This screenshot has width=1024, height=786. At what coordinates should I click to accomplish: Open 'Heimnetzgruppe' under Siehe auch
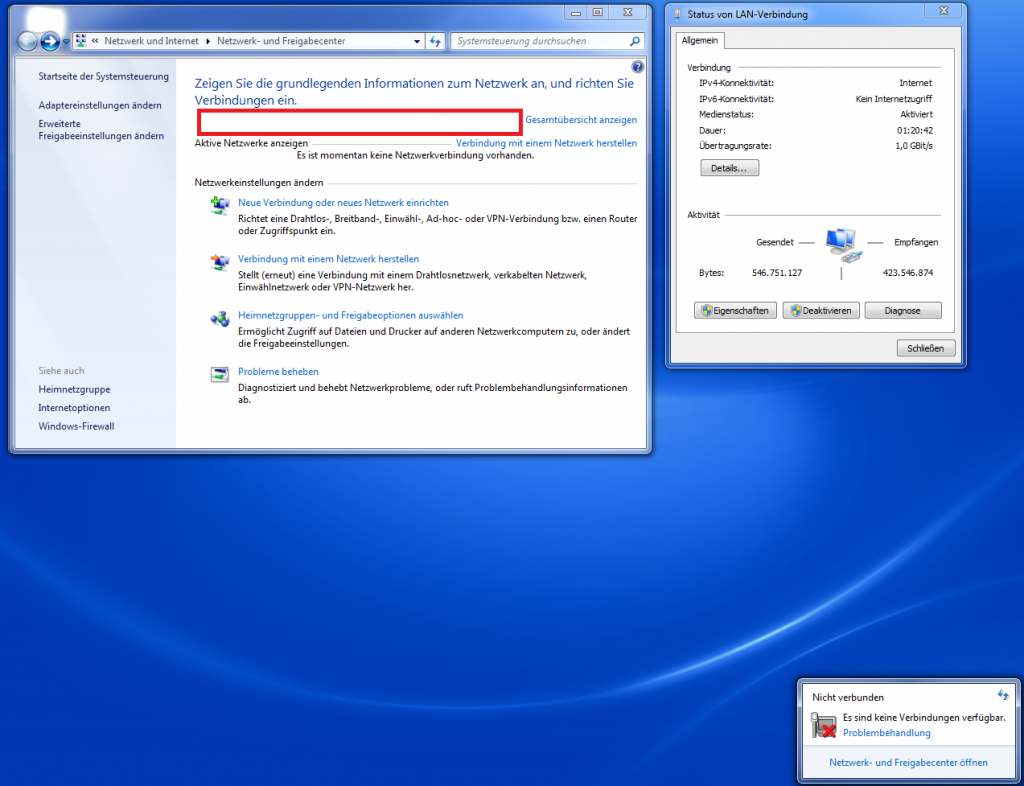point(74,389)
